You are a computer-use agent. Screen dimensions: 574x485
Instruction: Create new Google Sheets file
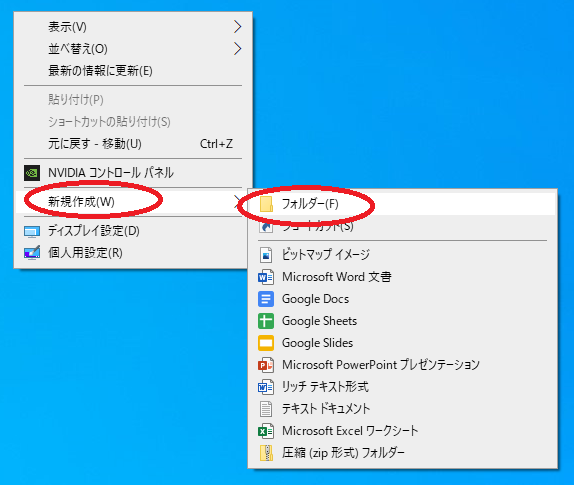[403, 321]
